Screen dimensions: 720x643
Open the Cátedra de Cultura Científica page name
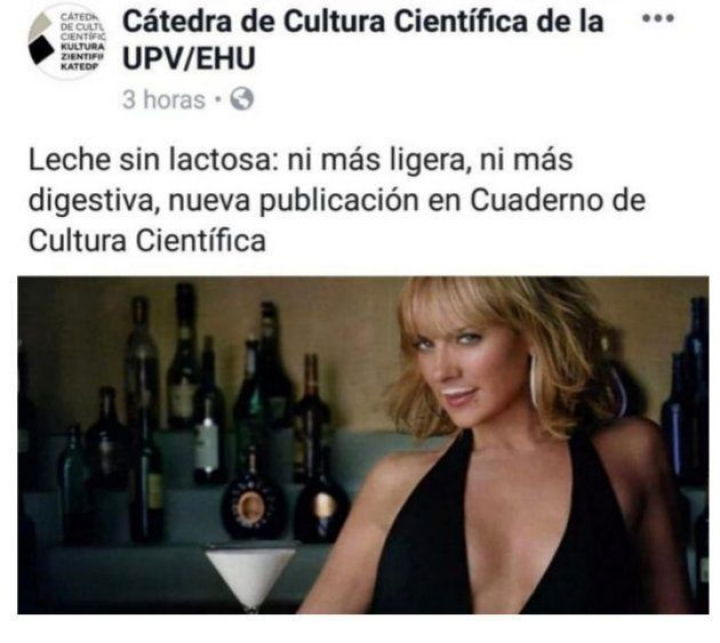[363, 40]
